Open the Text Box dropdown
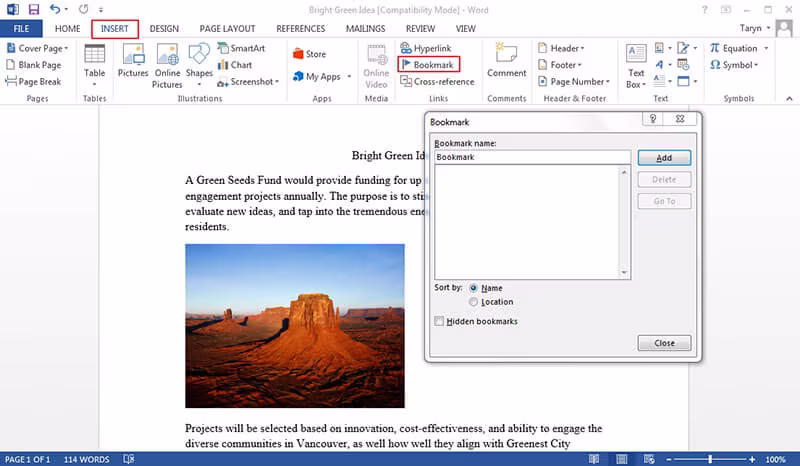 [636, 66]
